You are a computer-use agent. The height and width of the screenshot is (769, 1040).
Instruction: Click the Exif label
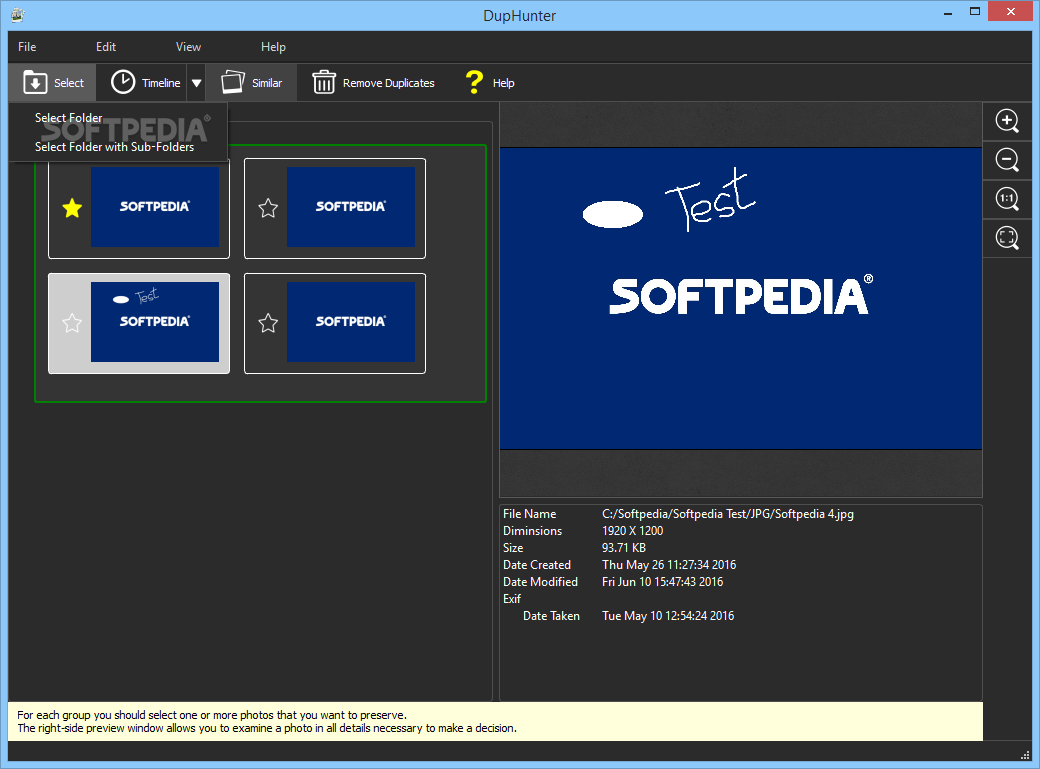pyautogui.click(x=511, y=598)
